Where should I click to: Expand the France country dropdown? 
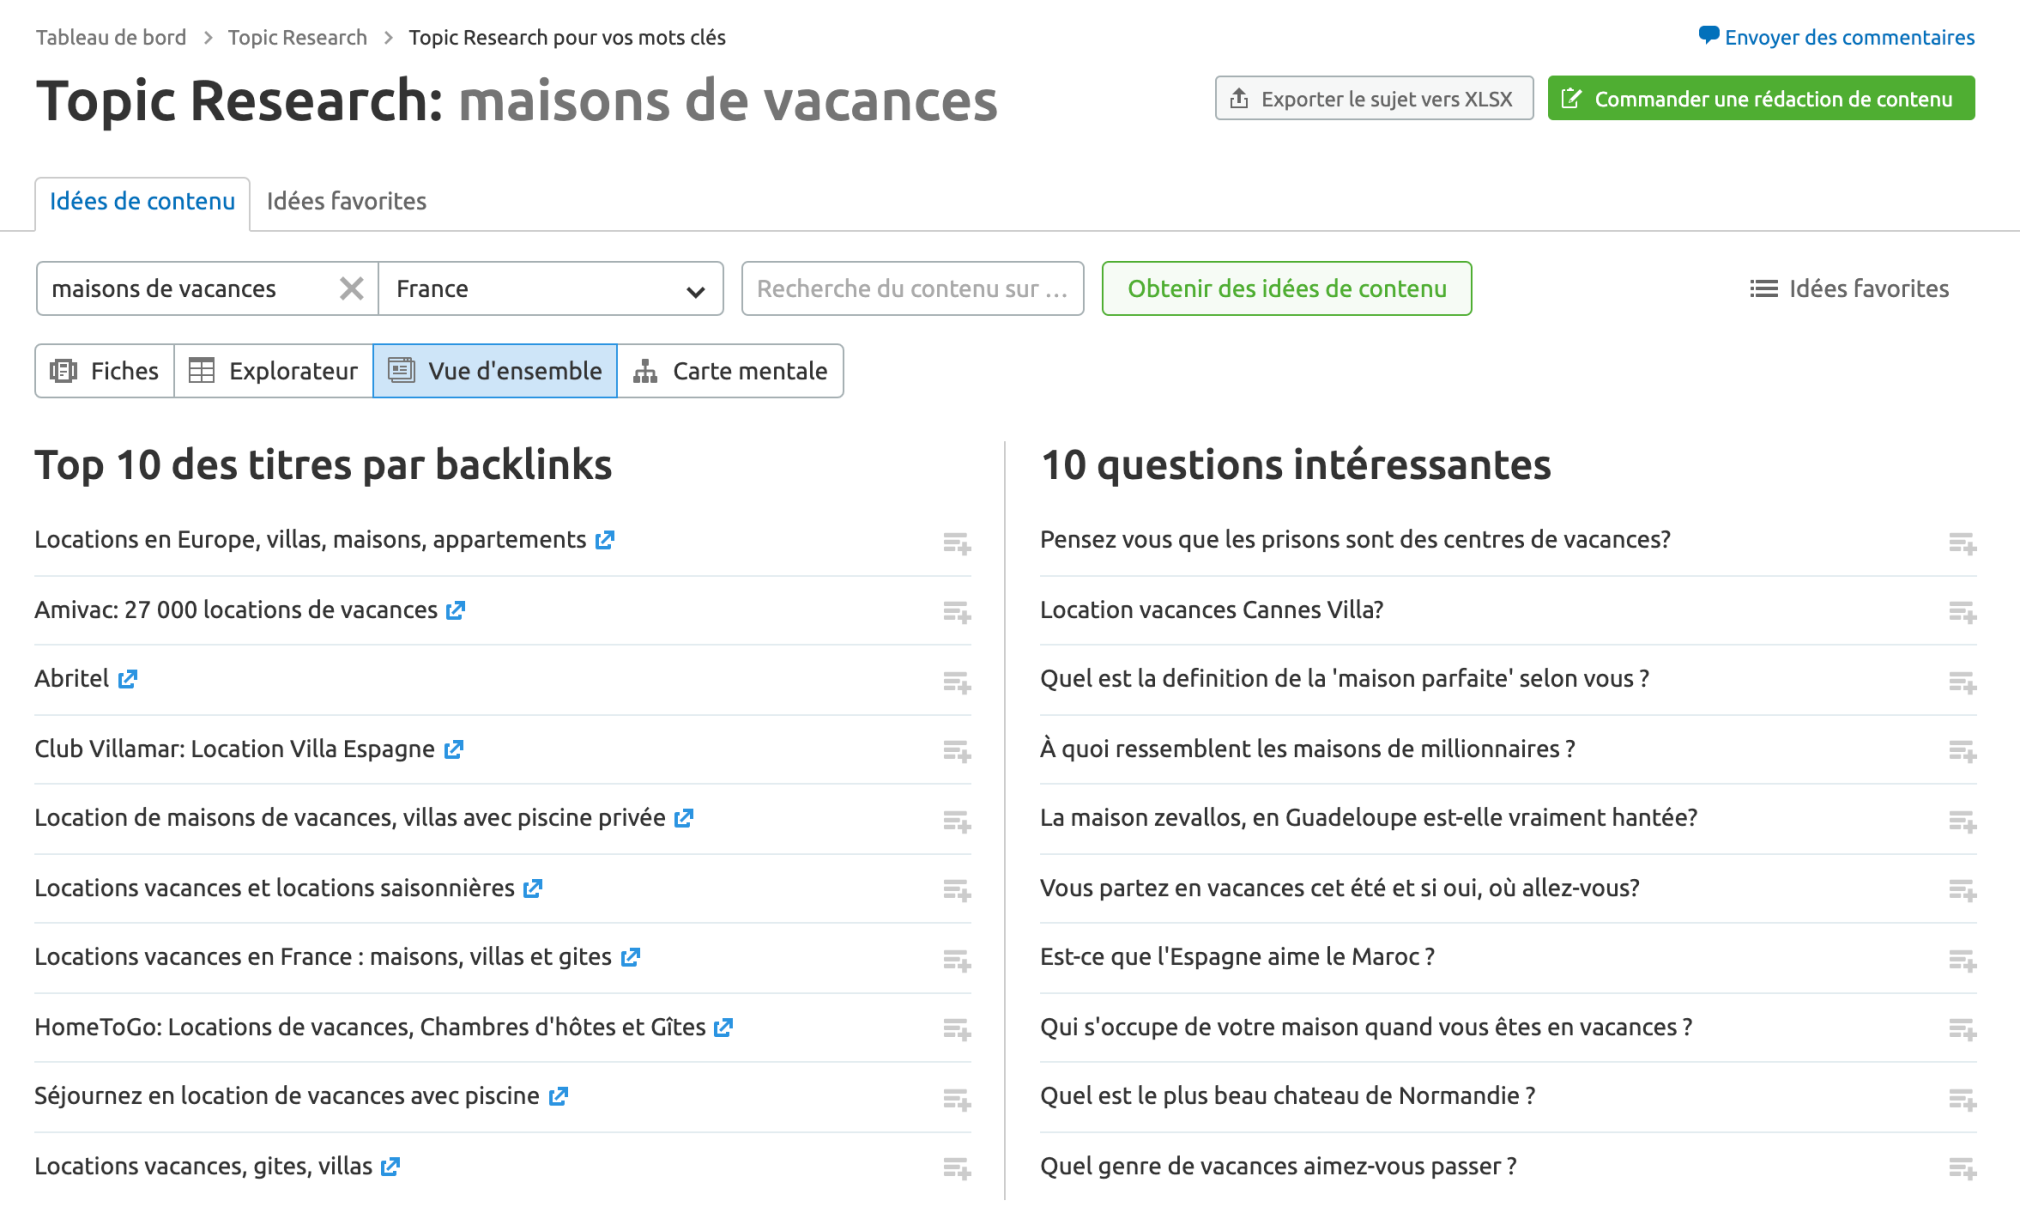coord(694,290)
